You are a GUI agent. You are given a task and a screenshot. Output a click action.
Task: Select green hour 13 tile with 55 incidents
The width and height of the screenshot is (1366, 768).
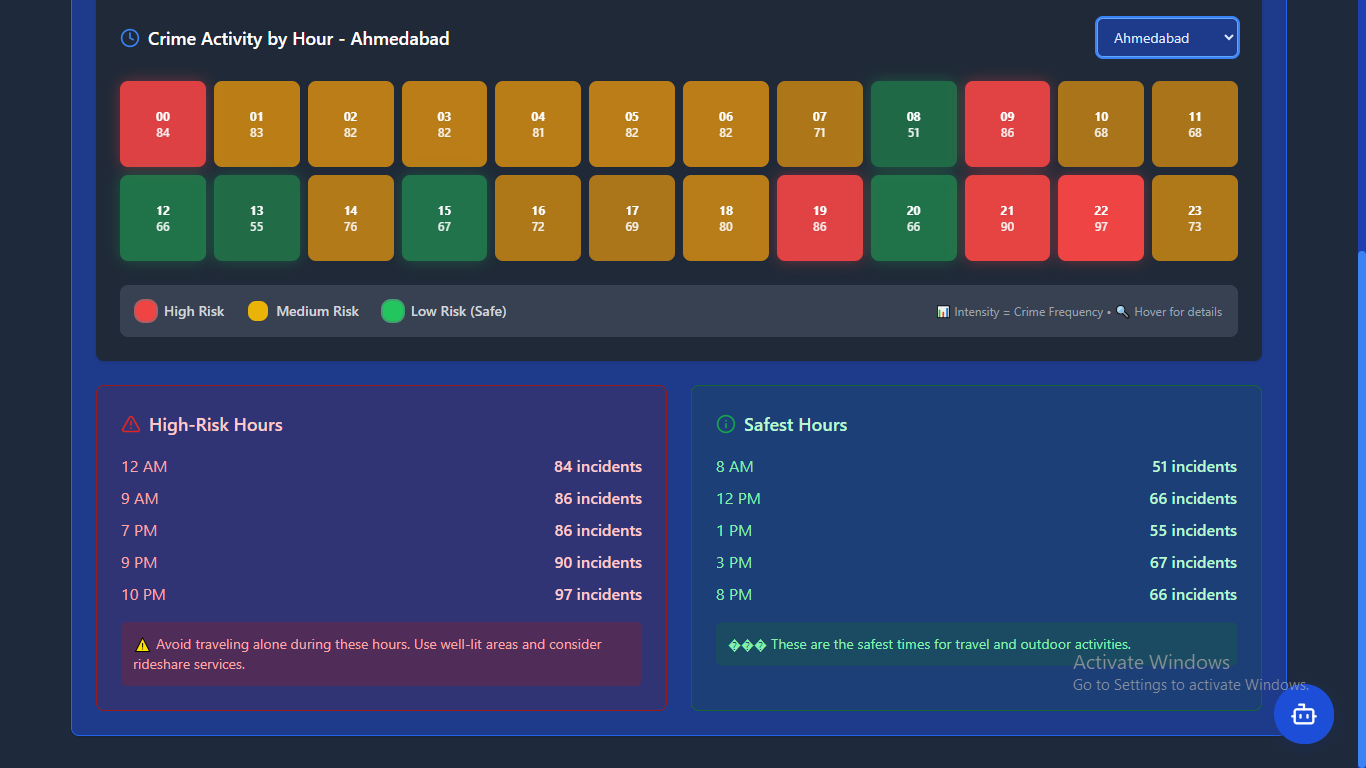(257, 218)
